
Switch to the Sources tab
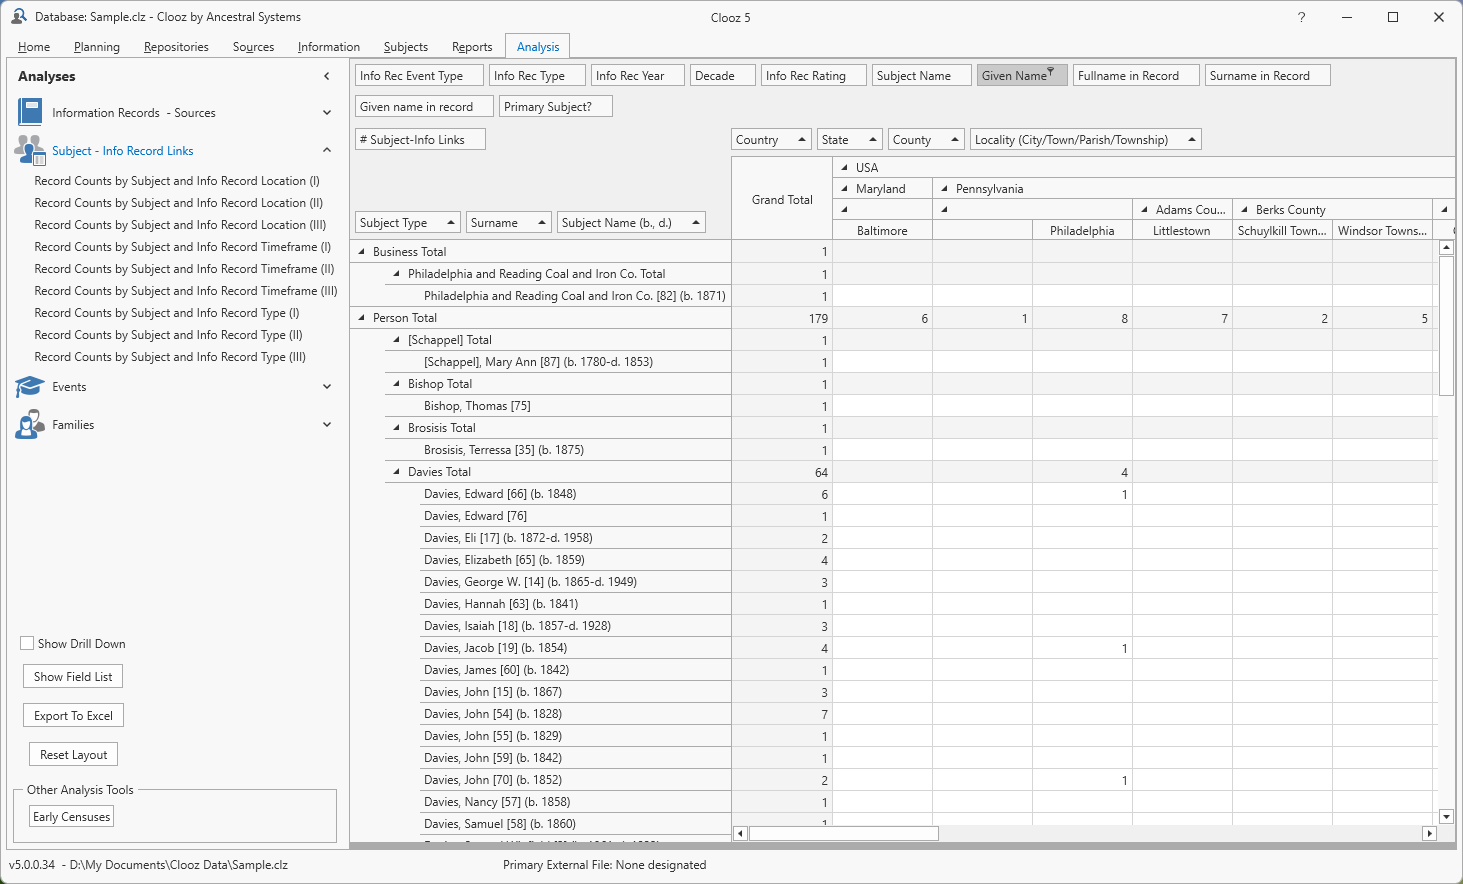(253, 47)
